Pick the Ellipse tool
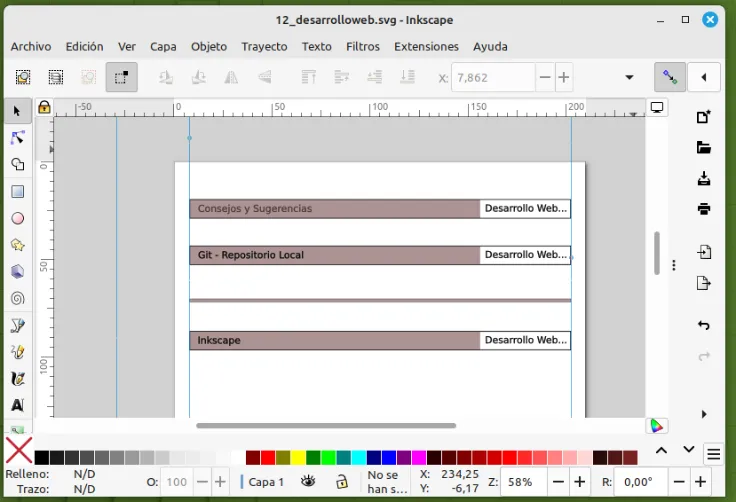The height and width of the screenshot is (502, 736). pos(17,218)
